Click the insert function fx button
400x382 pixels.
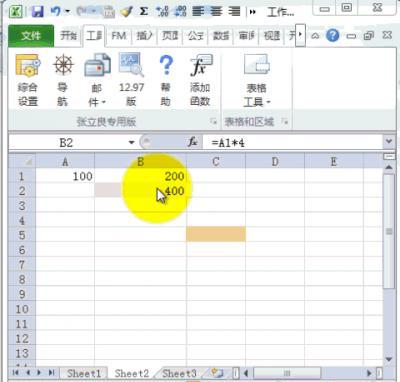click(x=193, y=142)
